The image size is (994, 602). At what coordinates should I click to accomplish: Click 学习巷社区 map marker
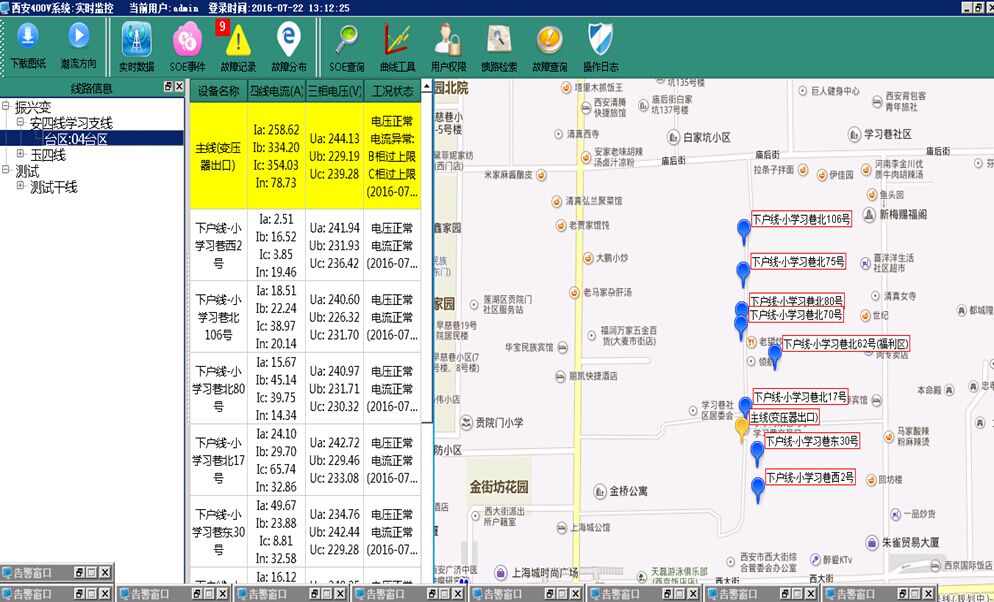(854, 134)
